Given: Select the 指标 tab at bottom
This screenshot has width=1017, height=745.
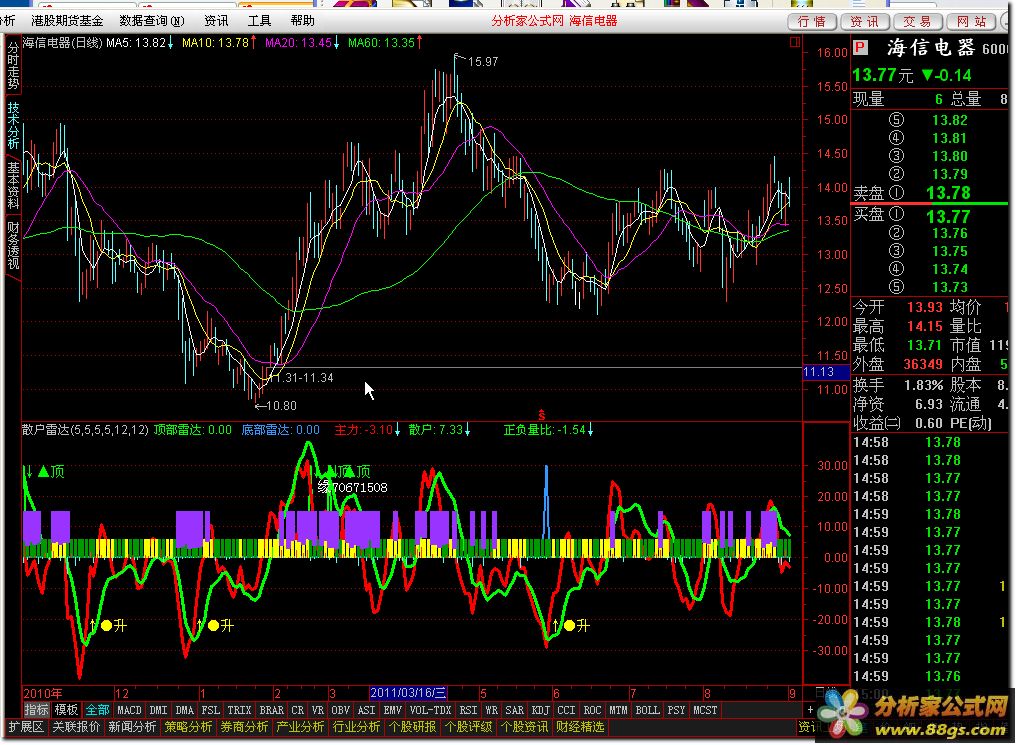Looking at the screenshot, I should click(x=36, y=710).
